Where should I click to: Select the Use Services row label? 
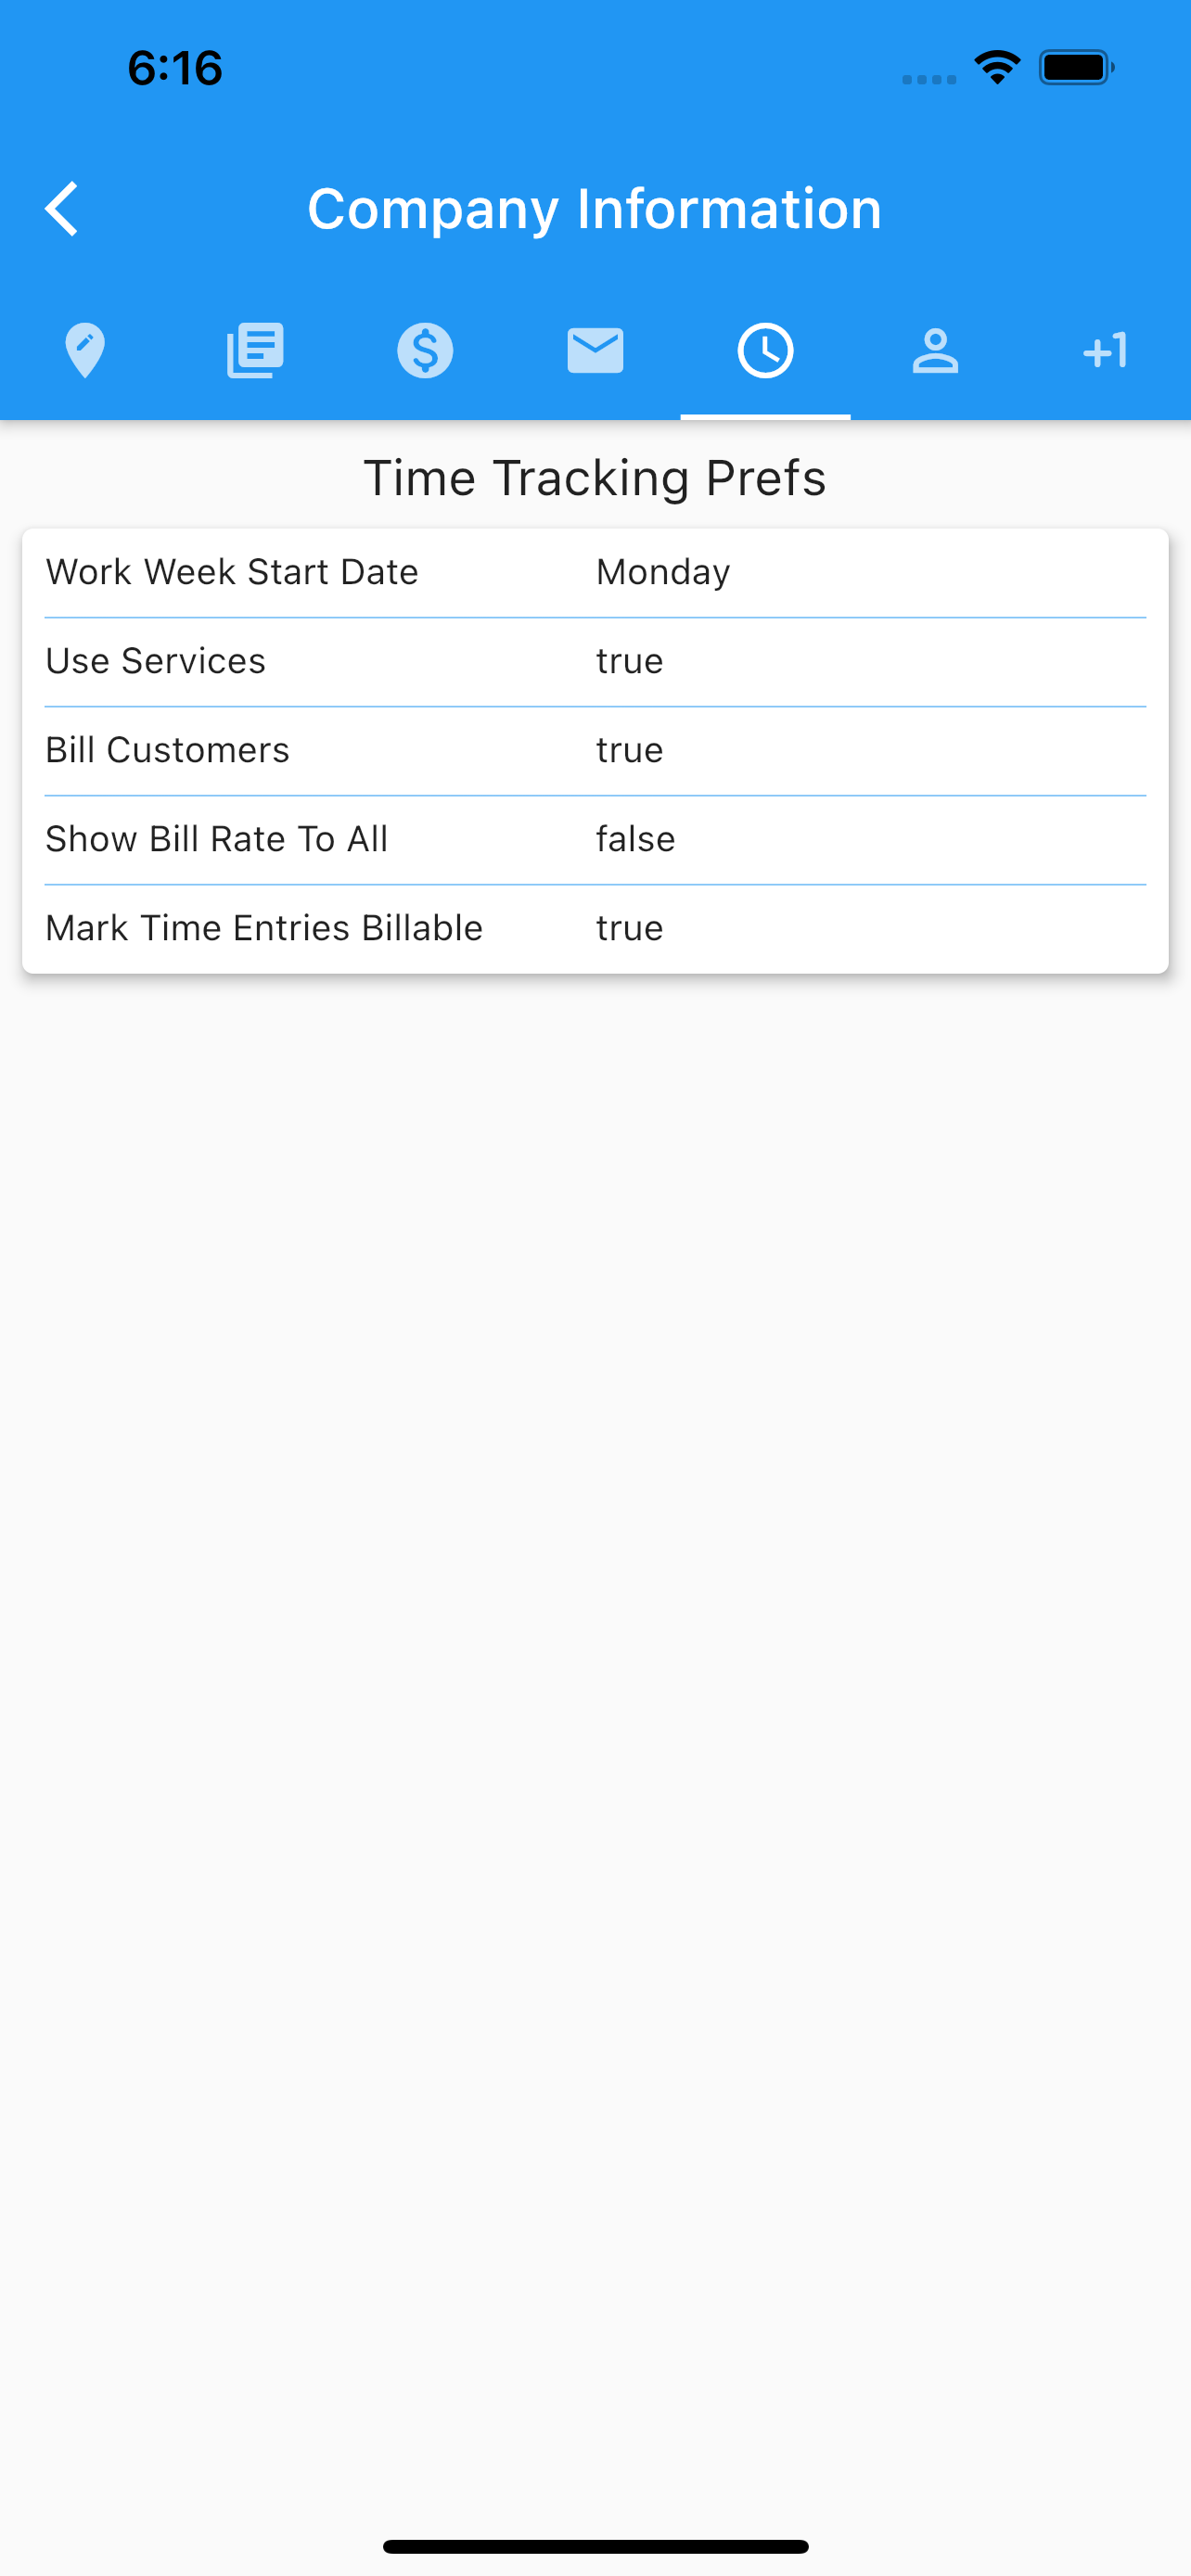pos(156,661)
